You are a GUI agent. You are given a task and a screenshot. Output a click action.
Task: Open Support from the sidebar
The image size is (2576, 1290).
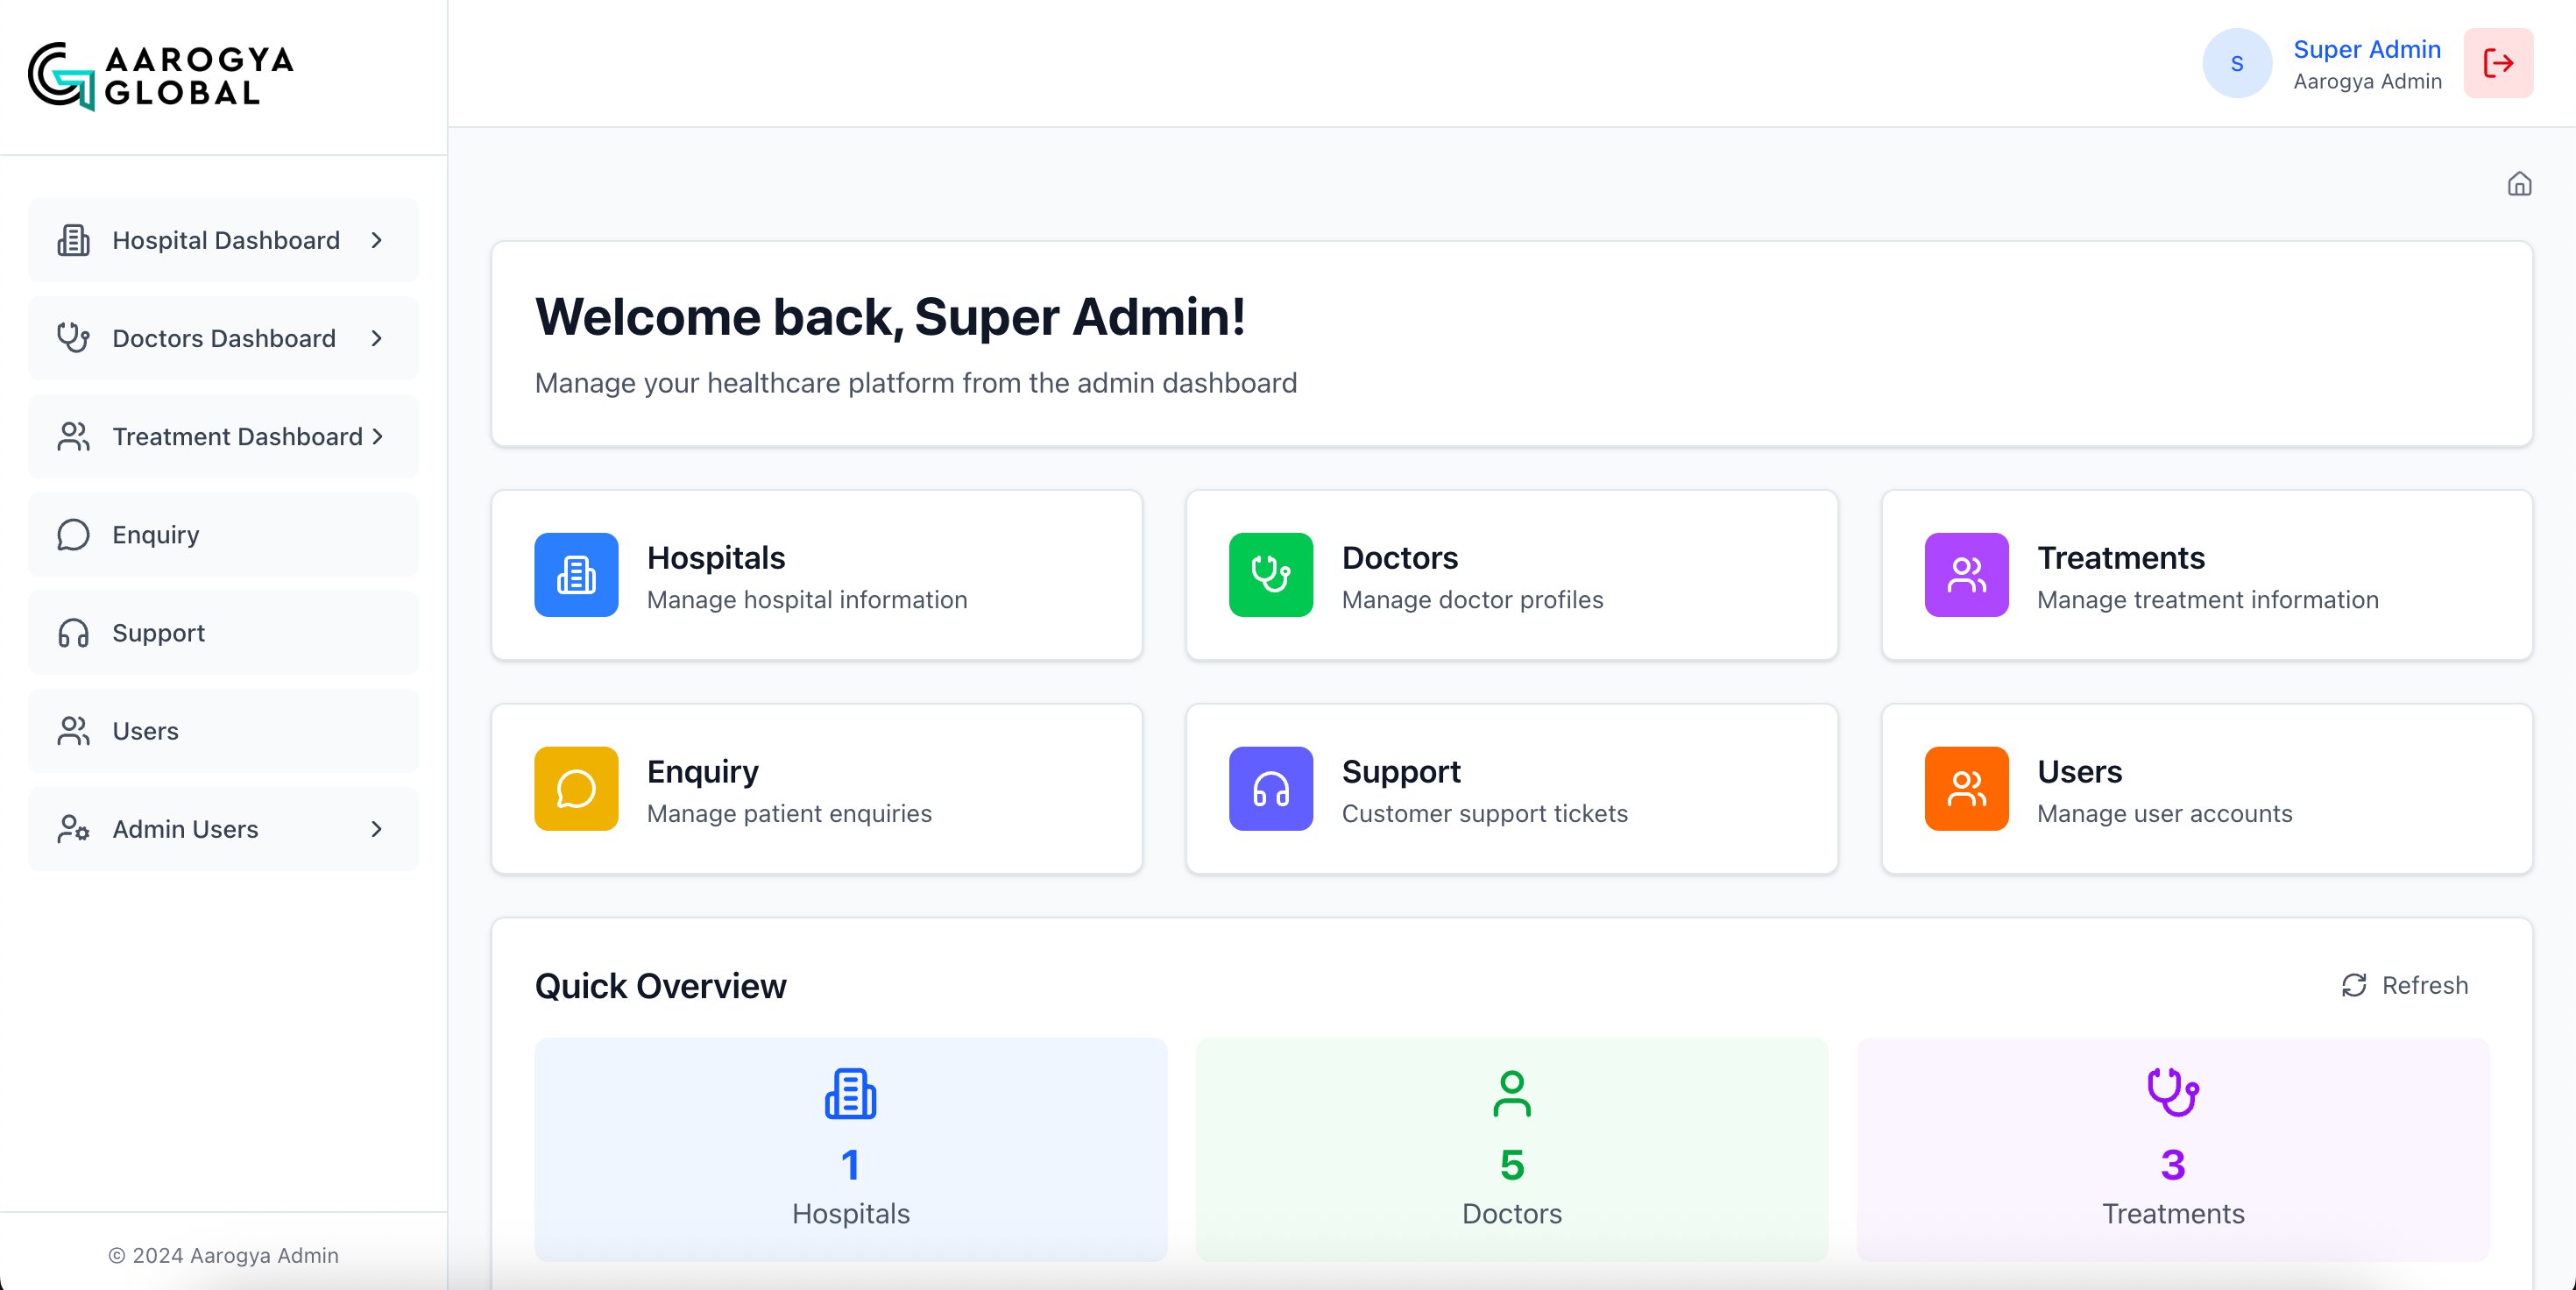(223, 633)
